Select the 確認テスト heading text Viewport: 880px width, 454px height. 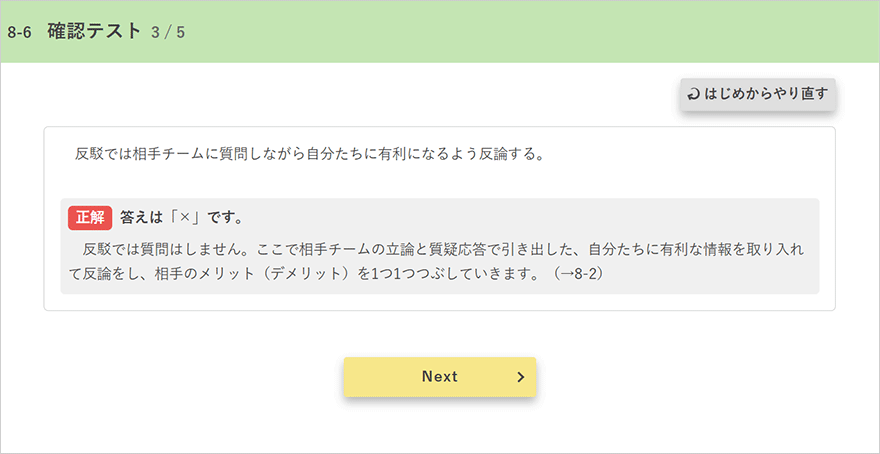(94, 31)
